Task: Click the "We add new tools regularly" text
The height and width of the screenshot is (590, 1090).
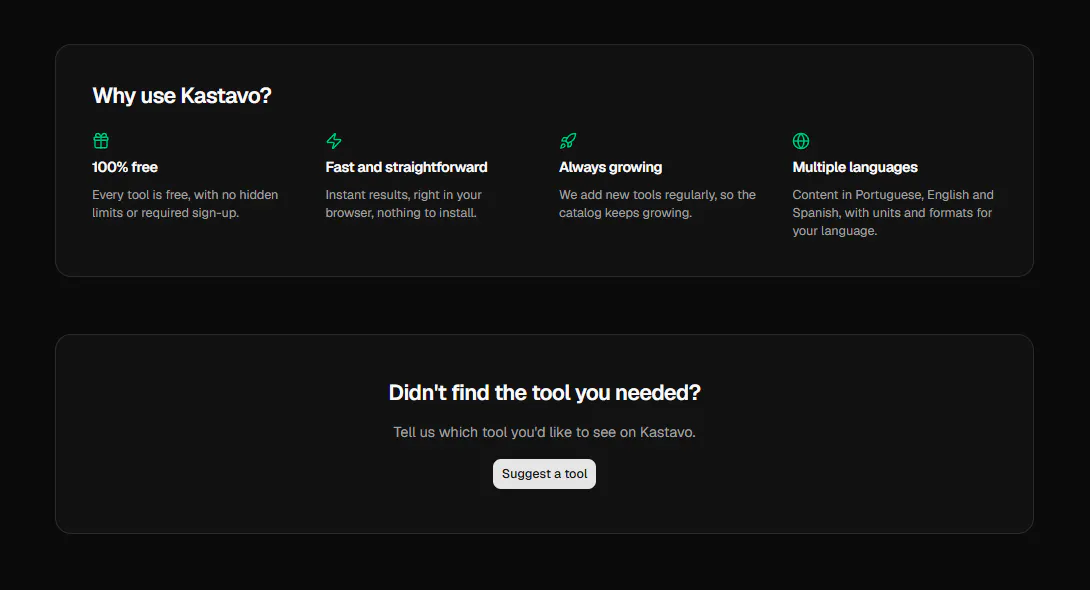Action: coord(657,204)
